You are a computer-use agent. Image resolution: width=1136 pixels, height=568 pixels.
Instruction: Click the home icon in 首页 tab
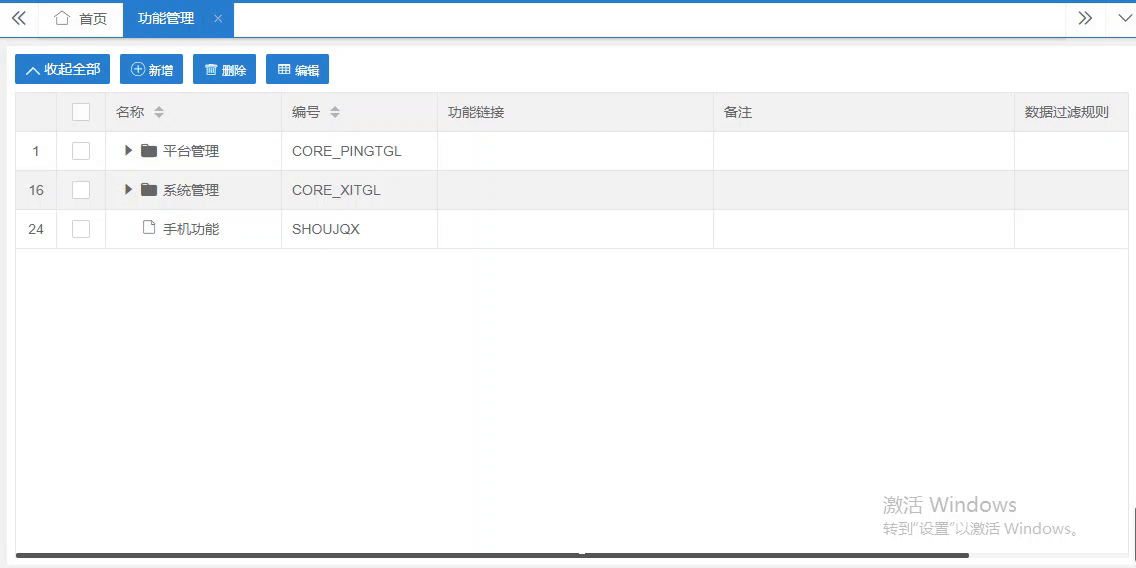(x=62, y=18)
